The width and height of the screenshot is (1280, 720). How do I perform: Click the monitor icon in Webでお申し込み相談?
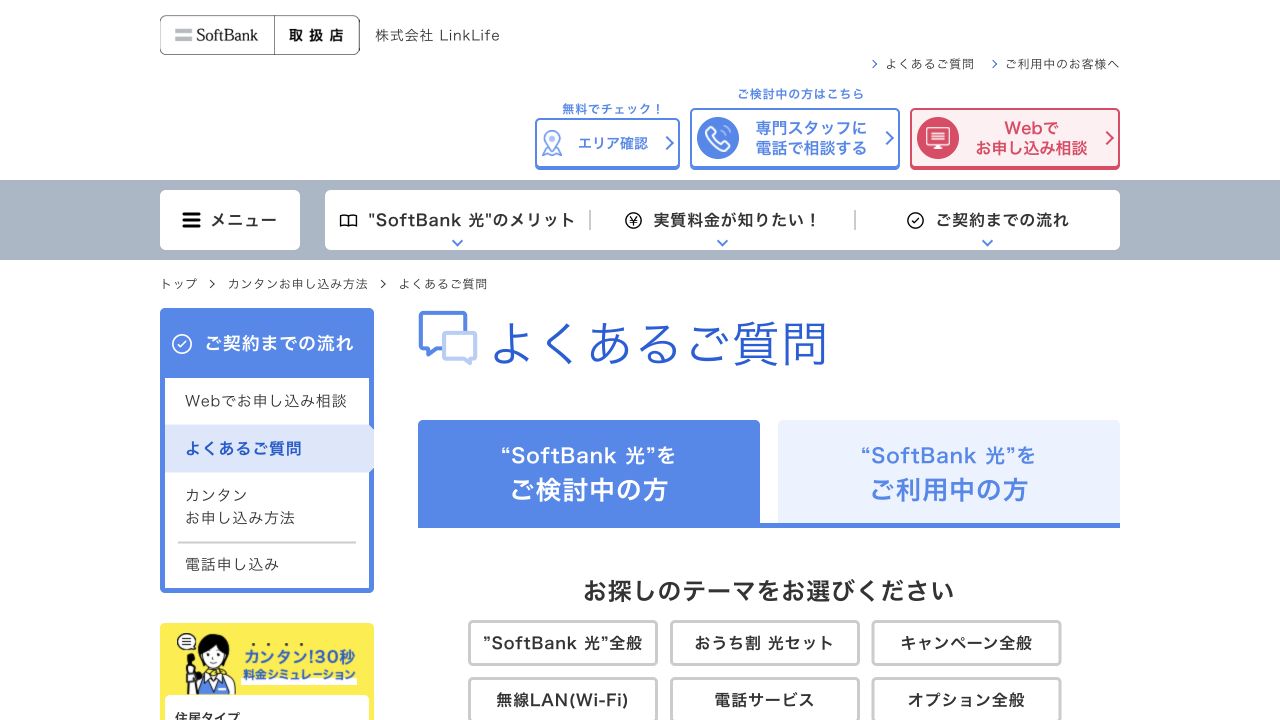[938, 138]
